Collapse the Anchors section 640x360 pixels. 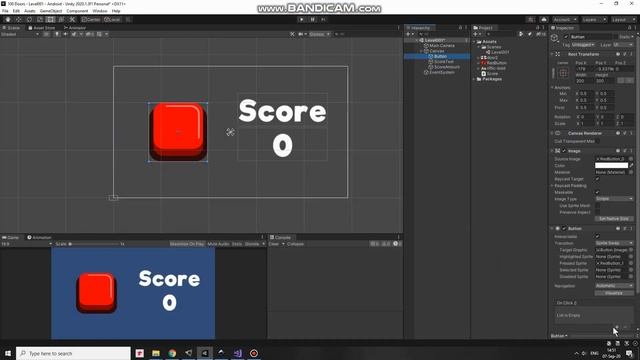(552, 87)
